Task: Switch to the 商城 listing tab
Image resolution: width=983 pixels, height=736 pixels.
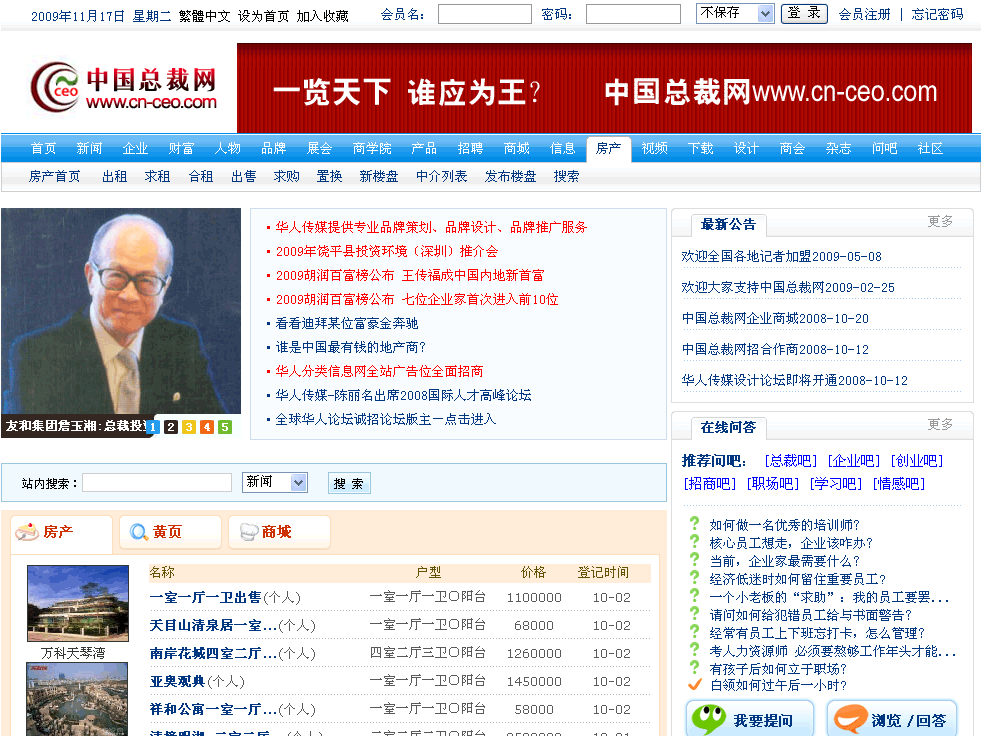Action: coord(279,532)
